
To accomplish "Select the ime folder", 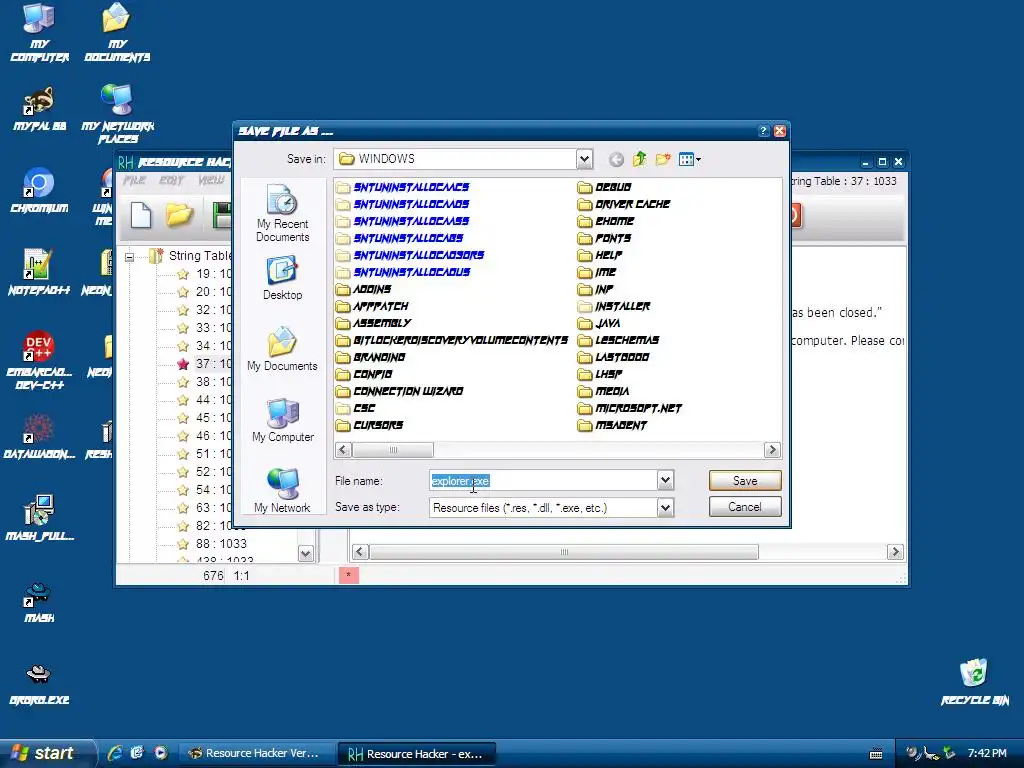I will click(597, 272).
